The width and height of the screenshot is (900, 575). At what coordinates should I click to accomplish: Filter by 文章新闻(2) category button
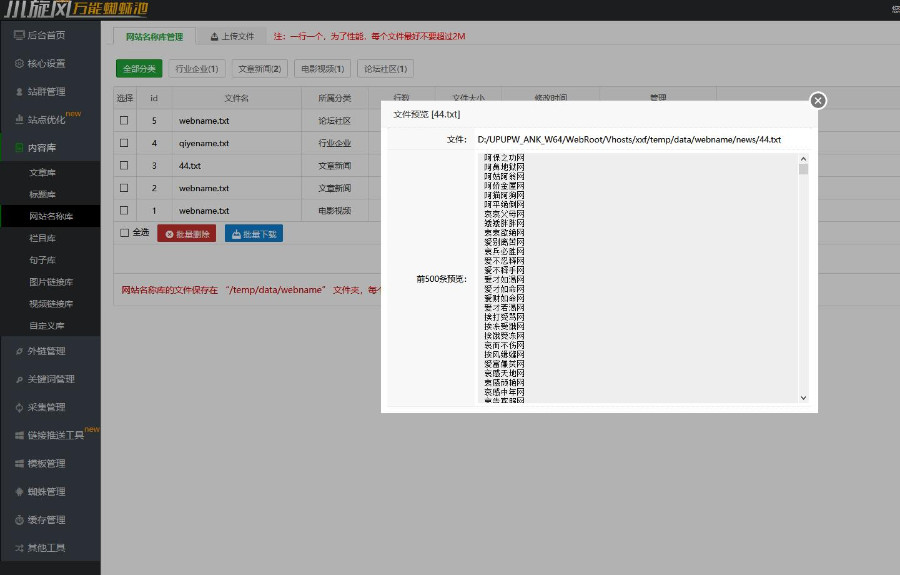(260, 69)
